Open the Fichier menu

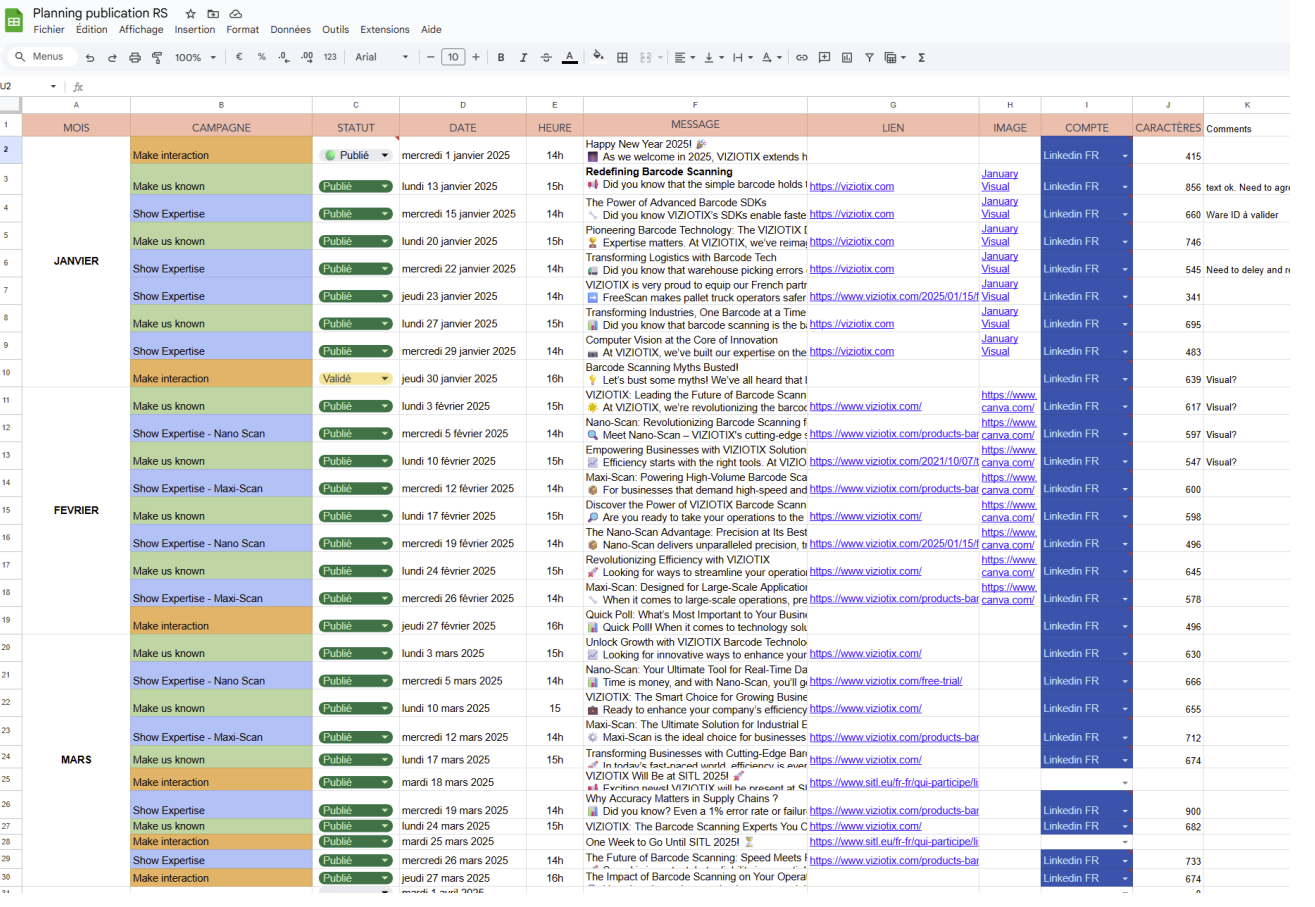49,30
